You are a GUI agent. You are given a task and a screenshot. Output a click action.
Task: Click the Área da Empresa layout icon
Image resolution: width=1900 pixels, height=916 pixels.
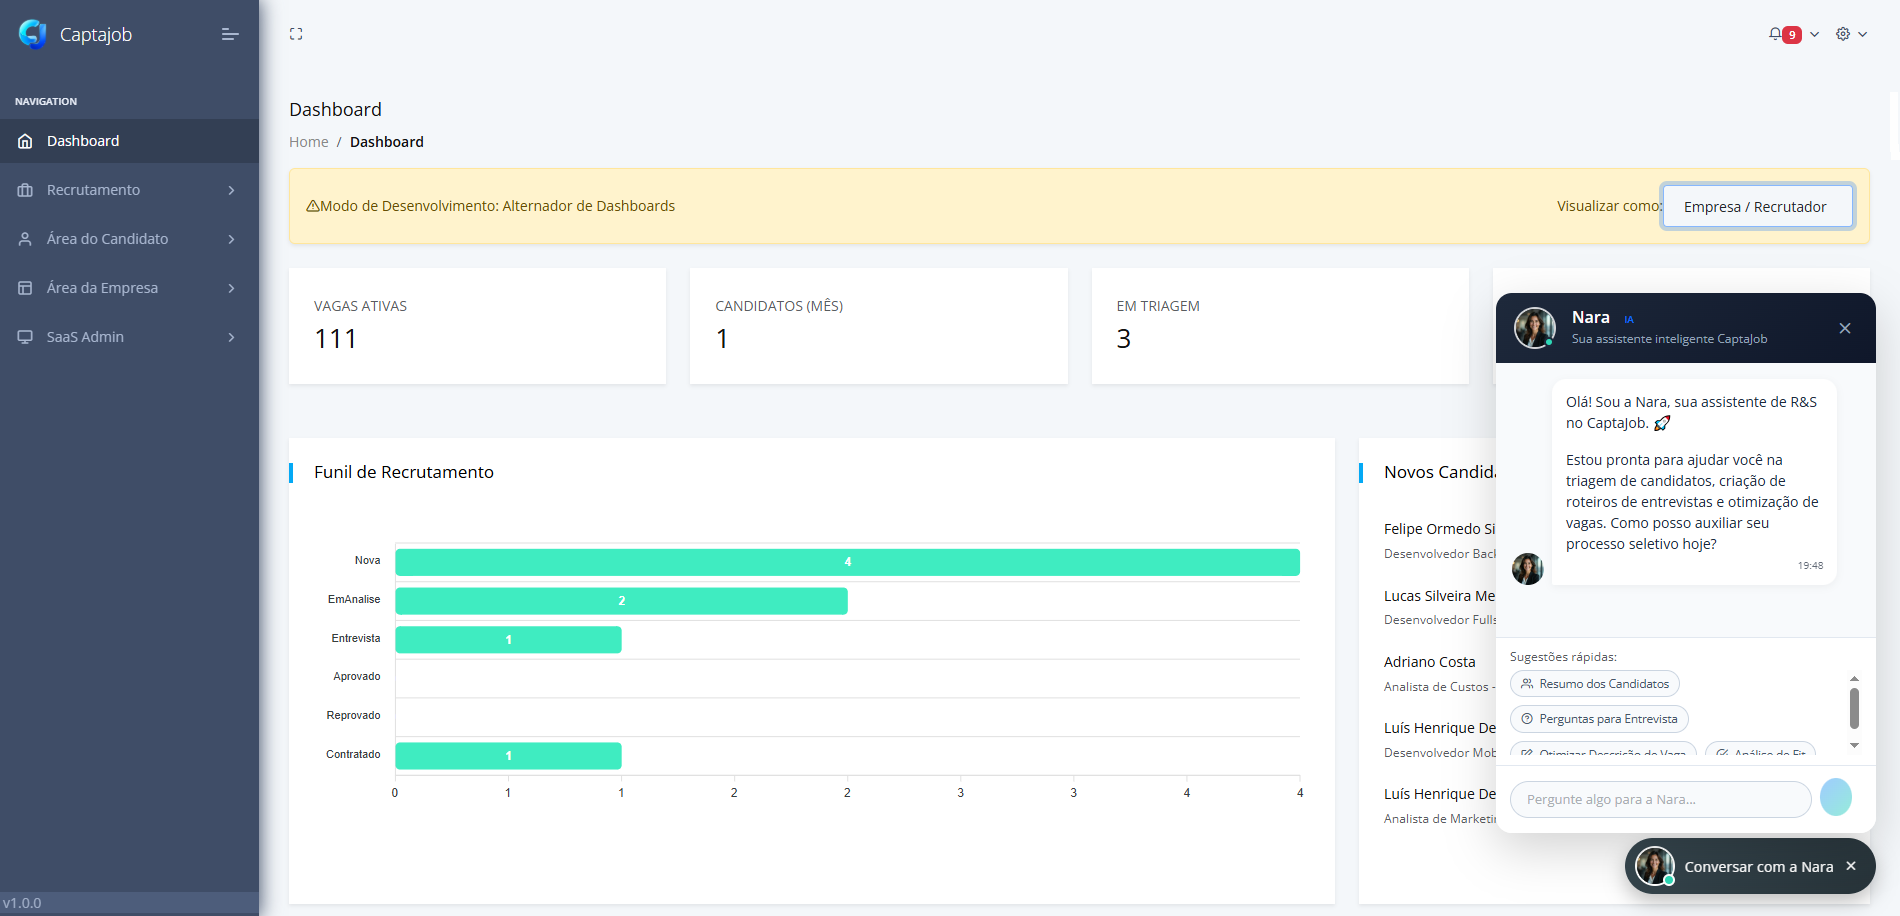[x=26, y=288]
